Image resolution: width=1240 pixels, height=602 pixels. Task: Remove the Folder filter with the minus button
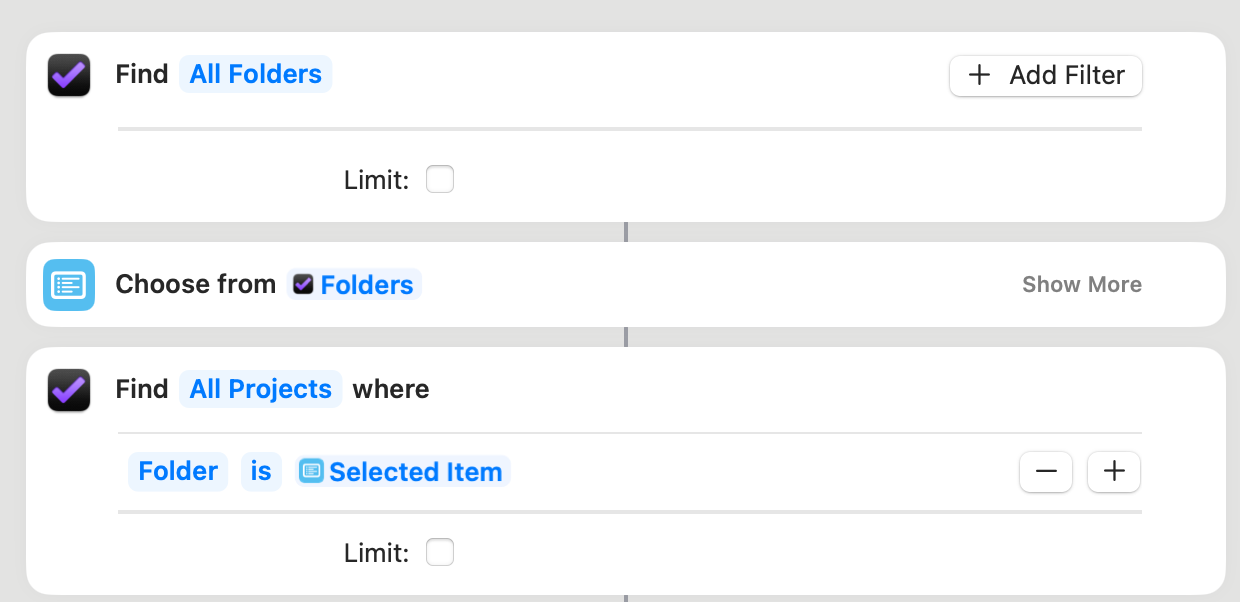[x=1046, y=472]
